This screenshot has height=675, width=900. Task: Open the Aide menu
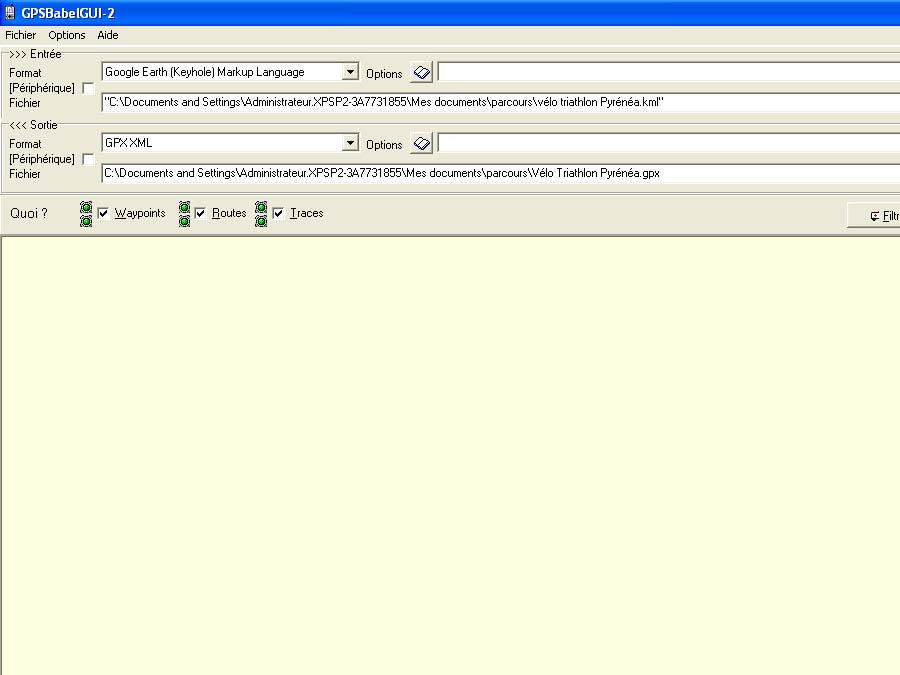[x=108, y=35]
